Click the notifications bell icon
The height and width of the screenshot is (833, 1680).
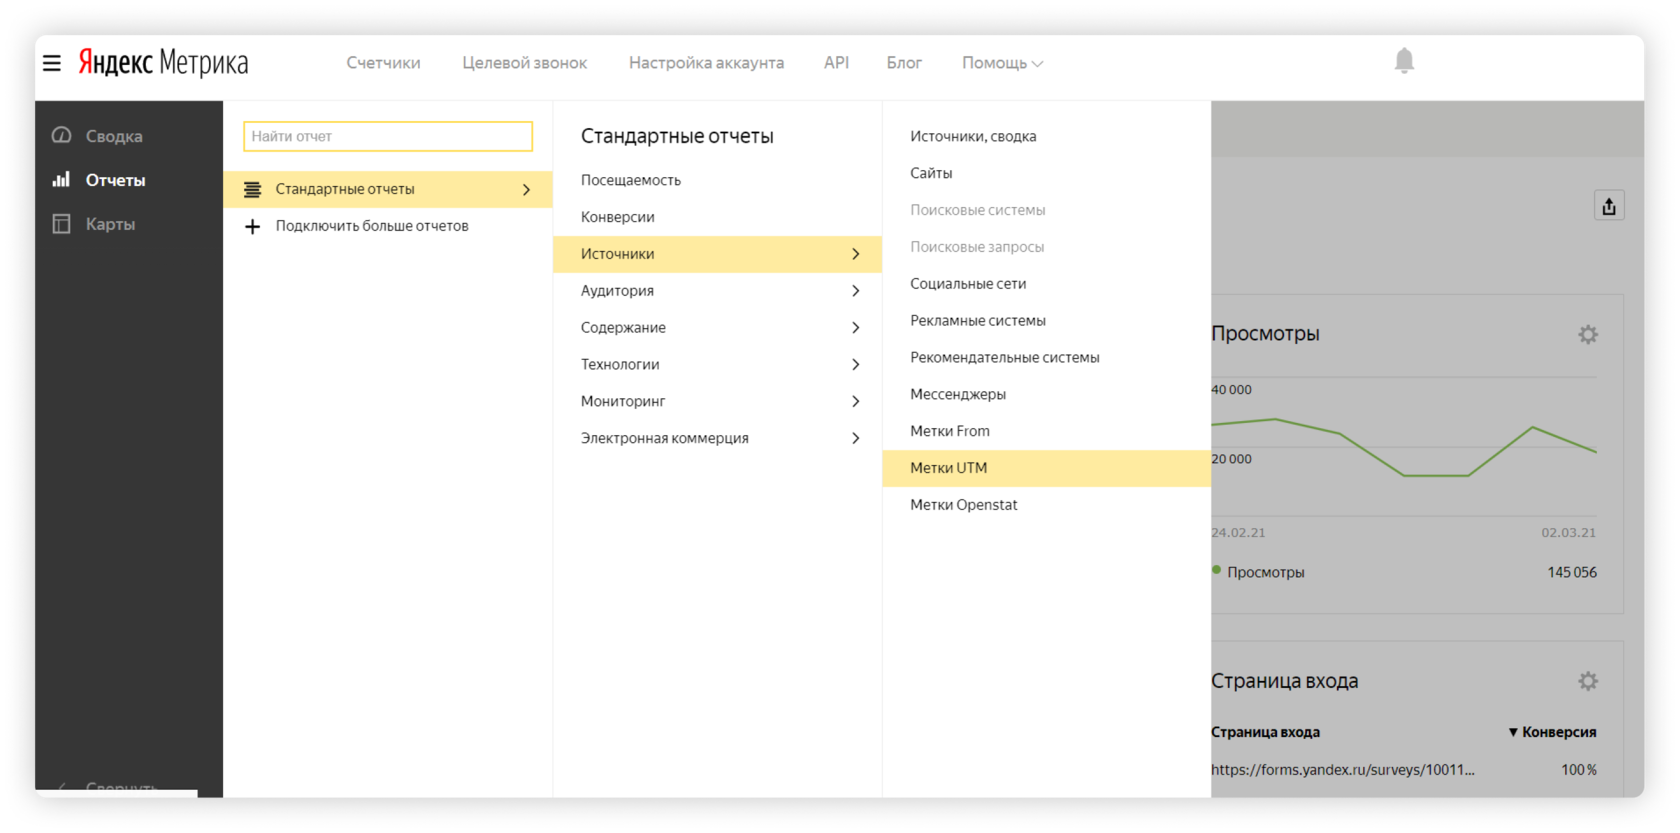point(1404,61)
